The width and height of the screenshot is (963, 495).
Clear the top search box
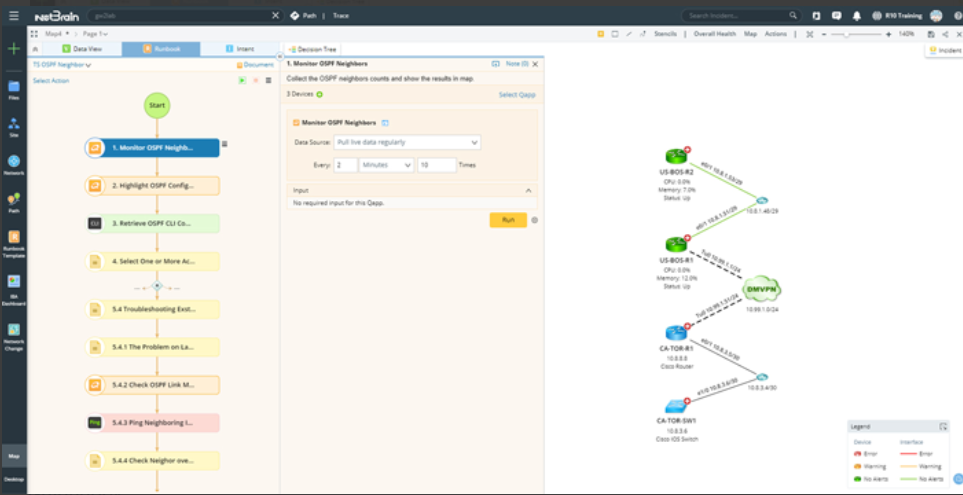(x=275, y=15)
